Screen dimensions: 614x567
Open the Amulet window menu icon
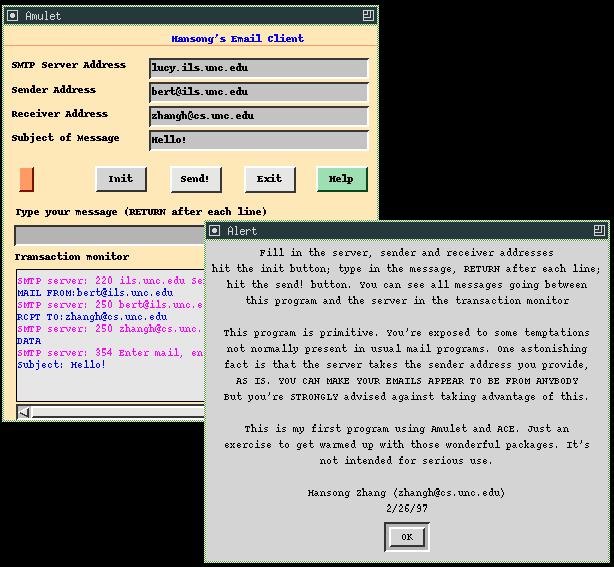[12, 16]
